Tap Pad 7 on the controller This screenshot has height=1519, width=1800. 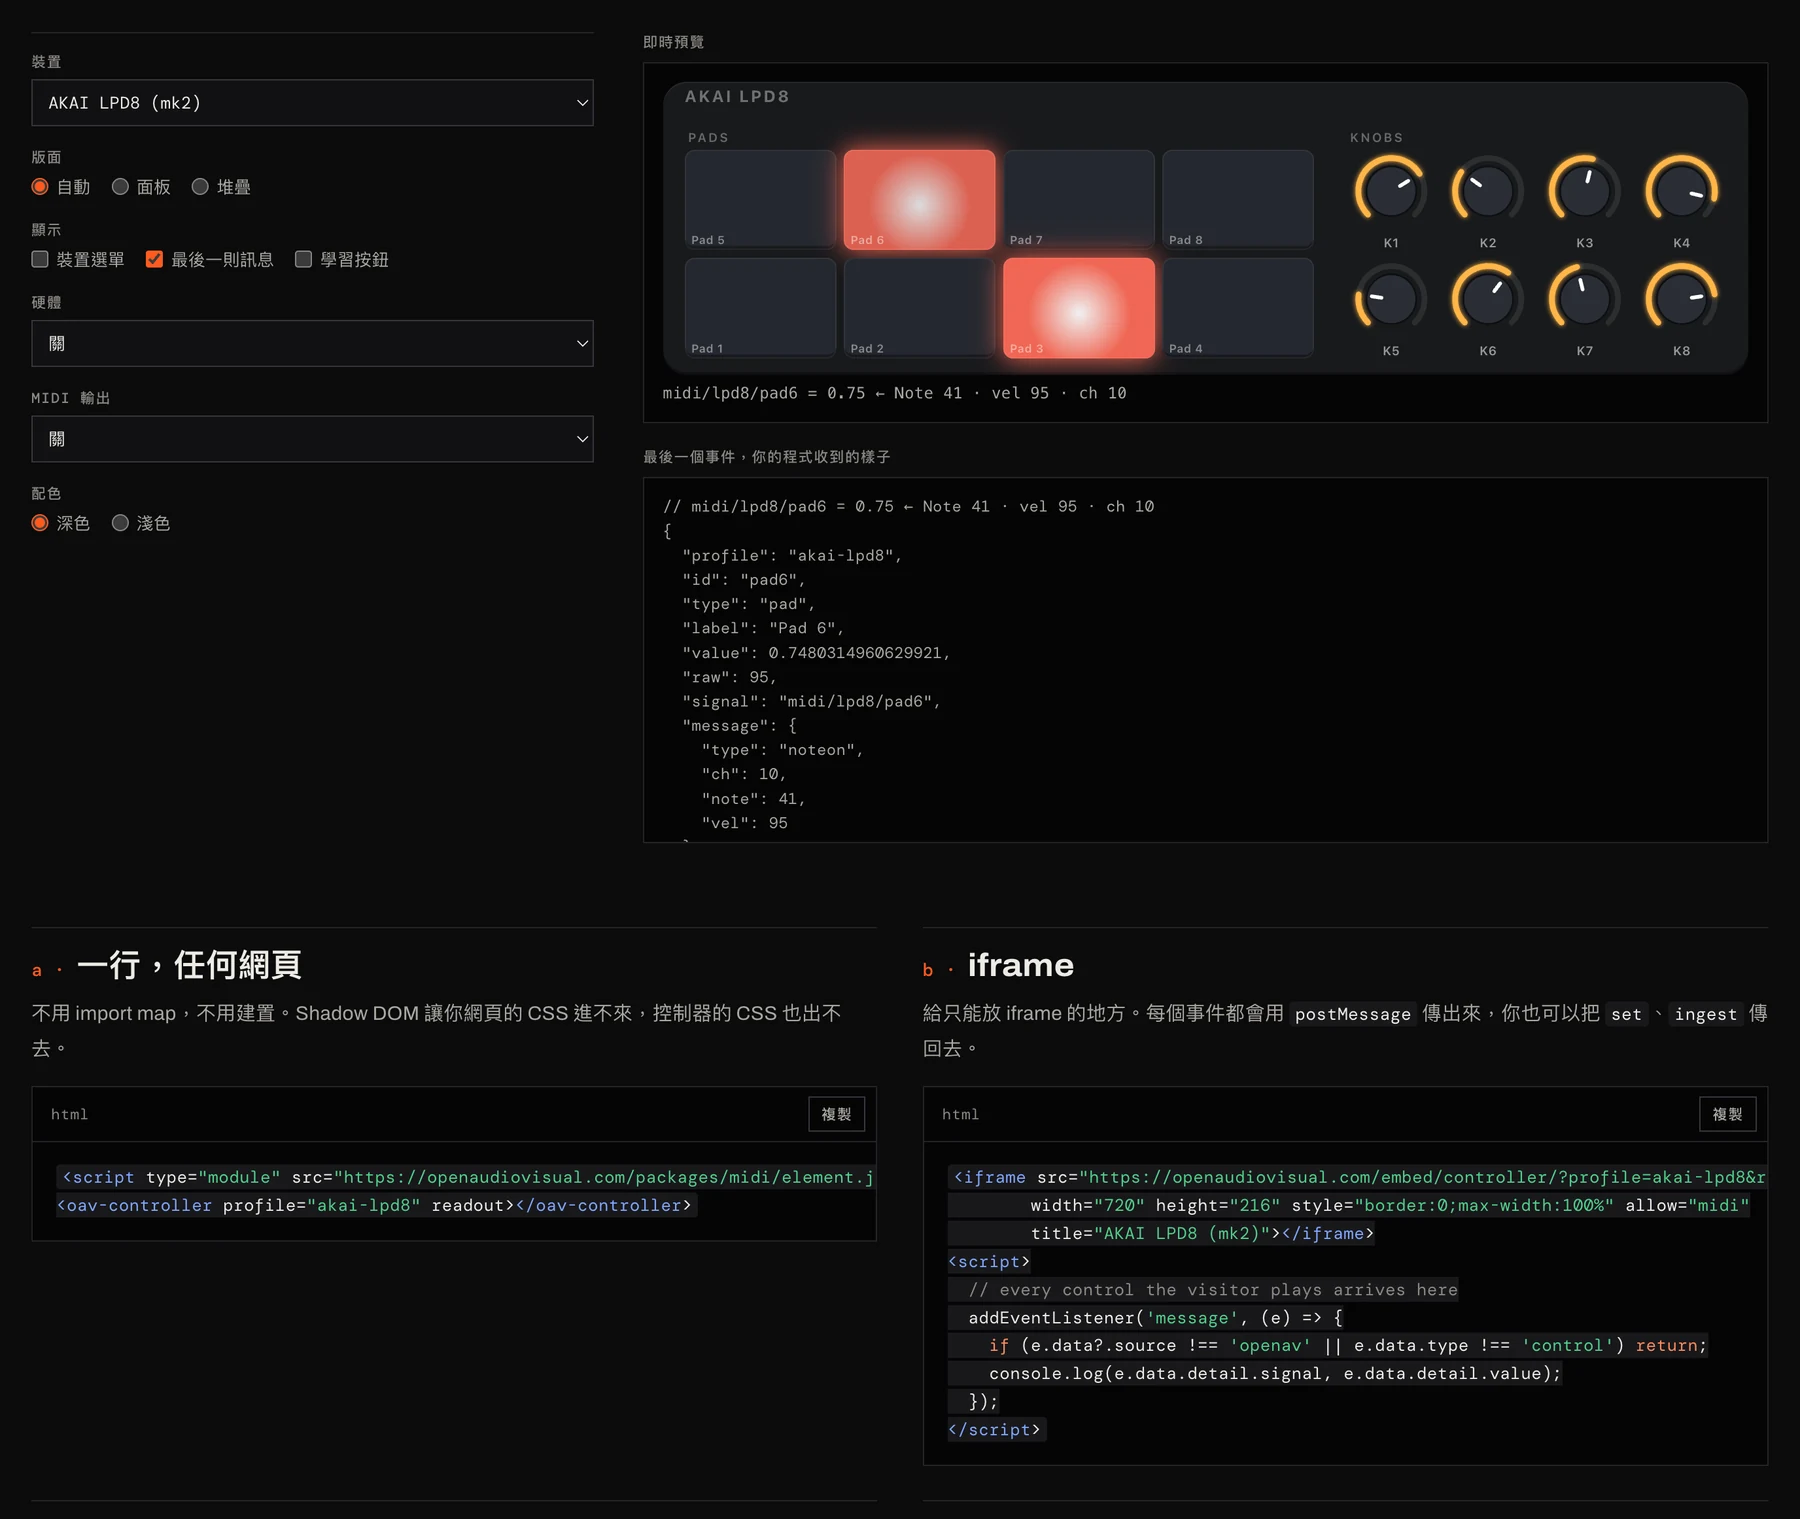point(1079,199)
